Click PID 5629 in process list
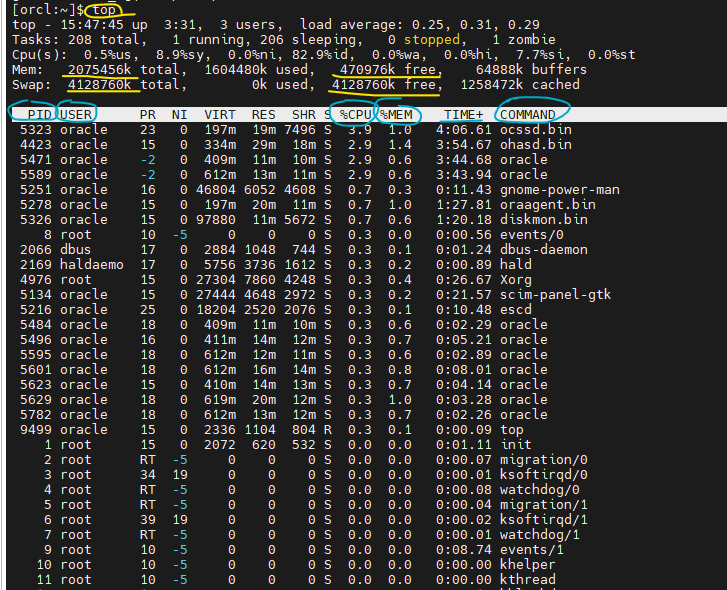The width and height of the screenshot is (727, 590). 36,400
